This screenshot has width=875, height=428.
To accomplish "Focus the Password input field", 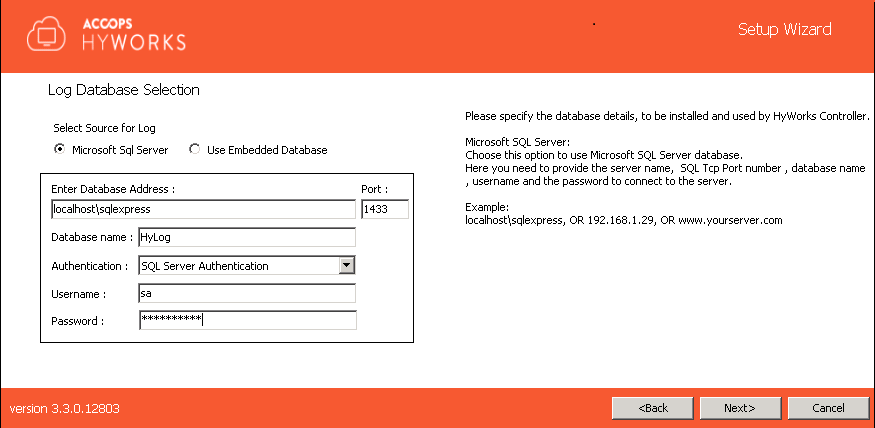I will tap(247, 320).
